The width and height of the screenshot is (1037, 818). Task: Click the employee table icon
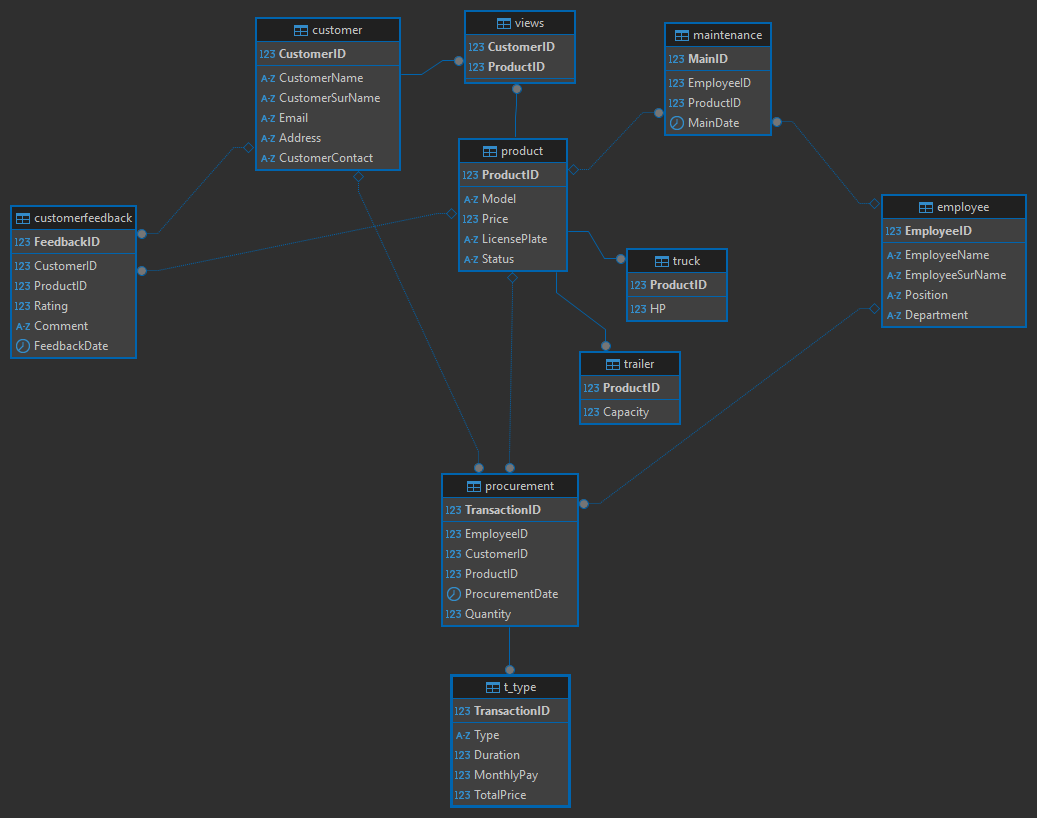click(926, 207)
